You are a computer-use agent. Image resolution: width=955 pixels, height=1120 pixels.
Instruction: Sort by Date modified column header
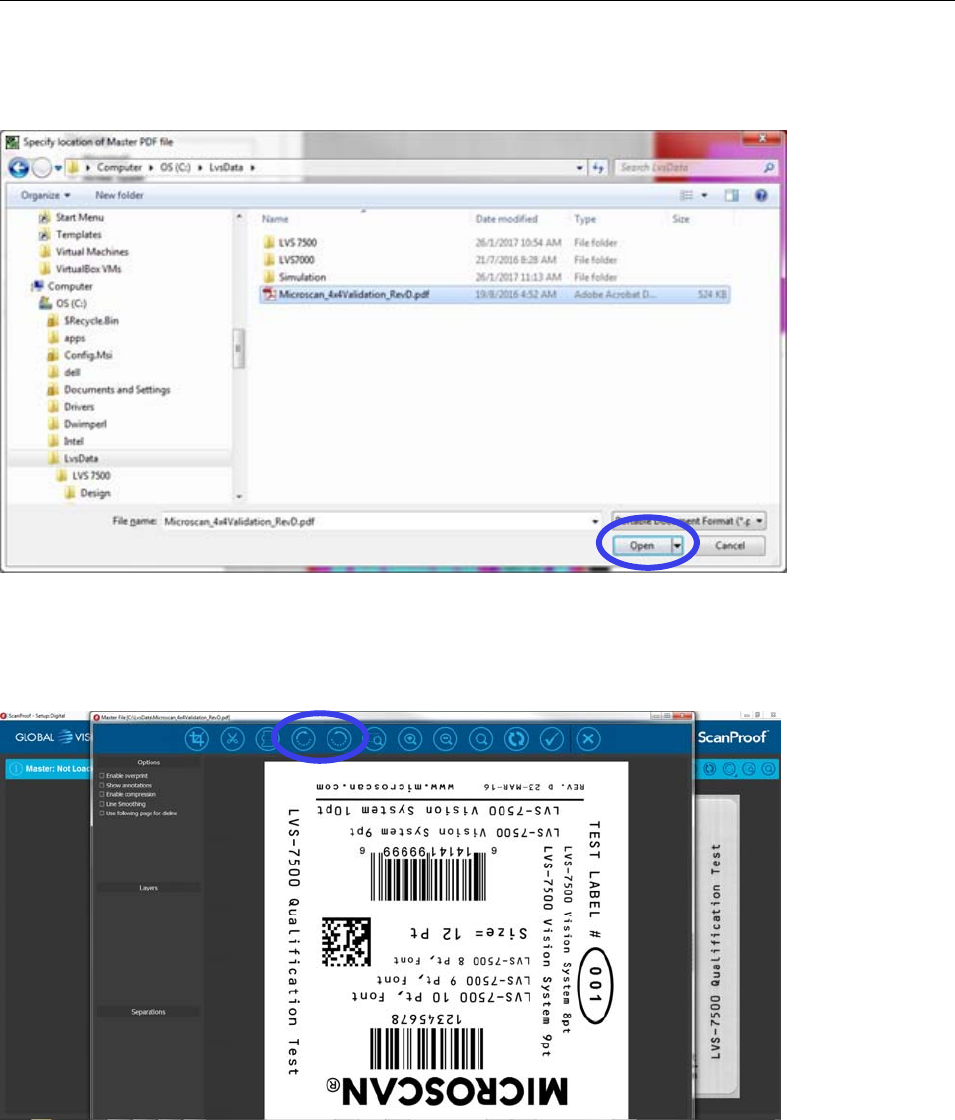click(506, 219)
